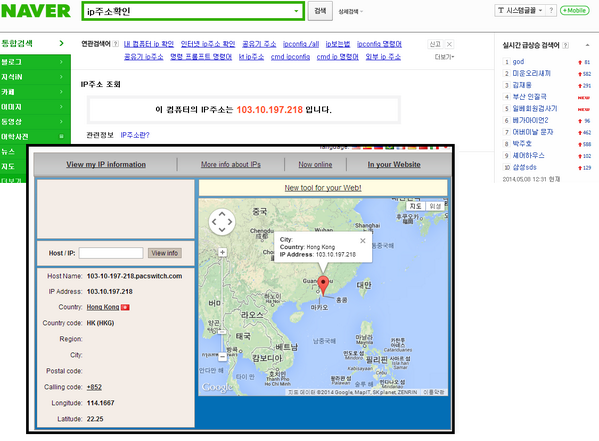Open the 내 컴퓨터 ip 확인 related search link
599x441 pixels.
[x=149, y=44]
